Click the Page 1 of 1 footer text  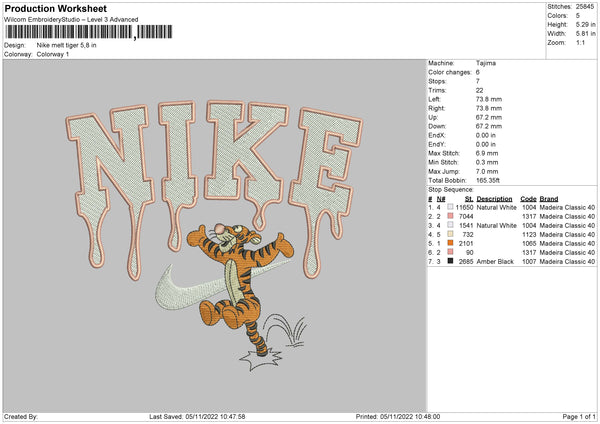[x=579, y=417]
